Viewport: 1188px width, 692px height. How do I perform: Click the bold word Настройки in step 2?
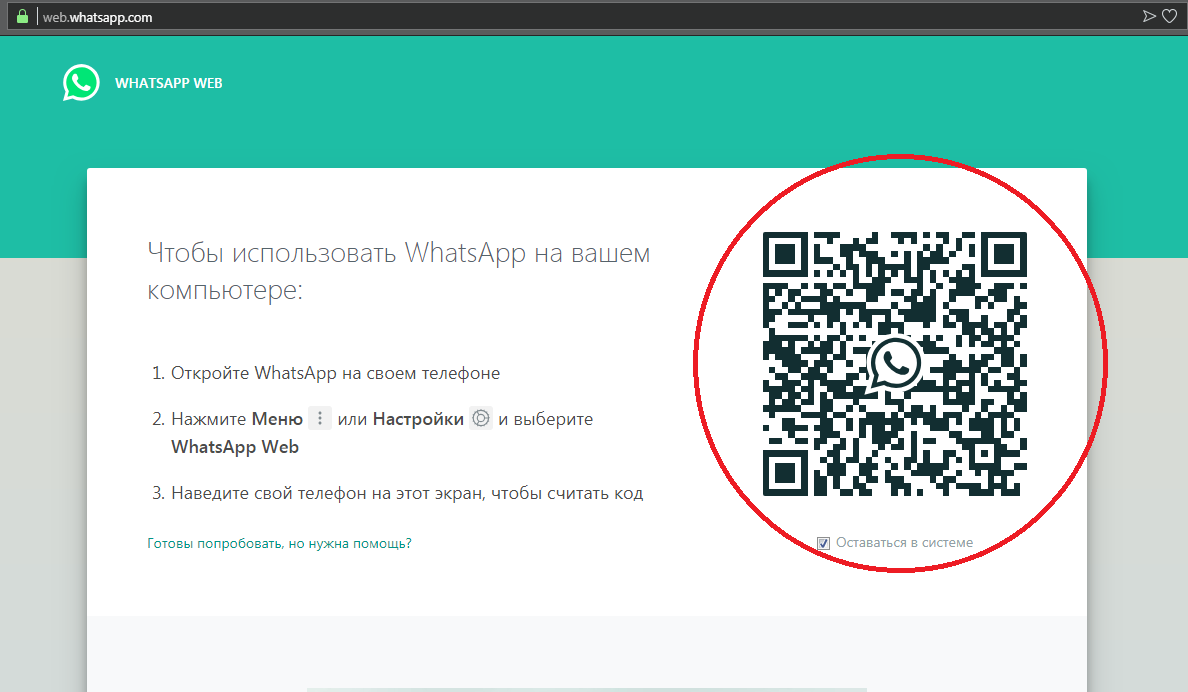point(418,419)
